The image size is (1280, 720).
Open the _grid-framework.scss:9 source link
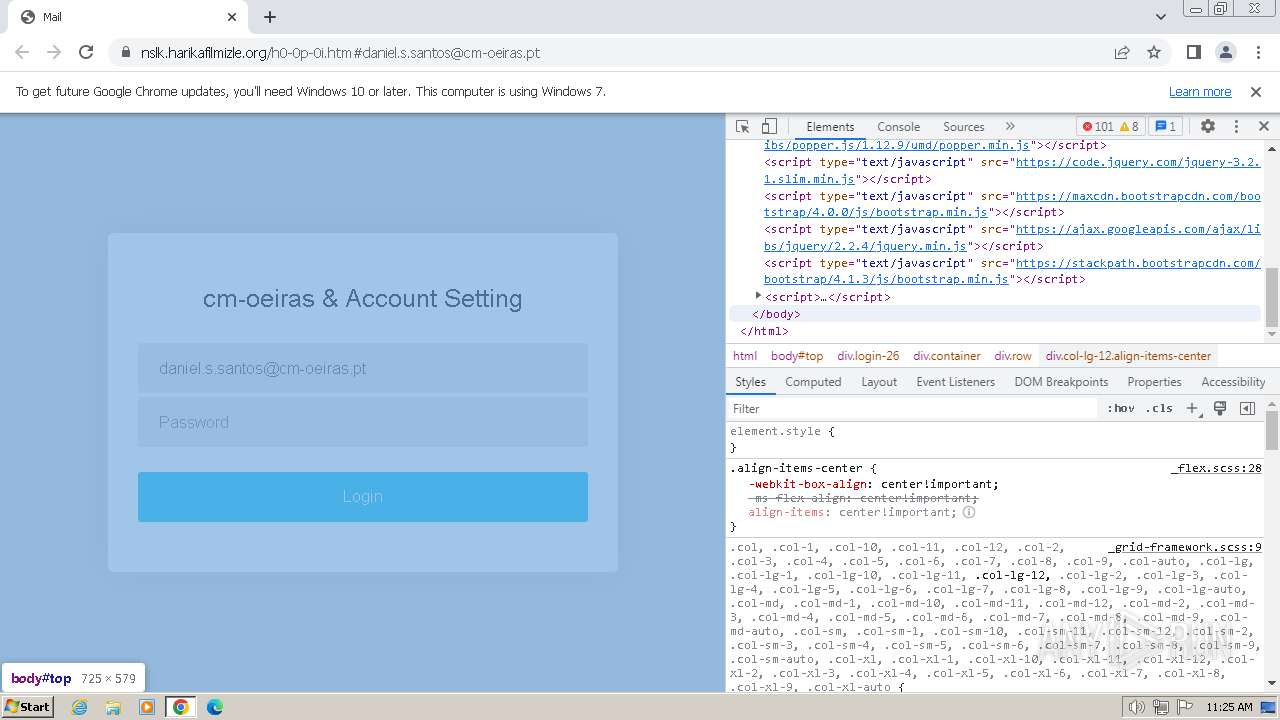coord(1185,547)
